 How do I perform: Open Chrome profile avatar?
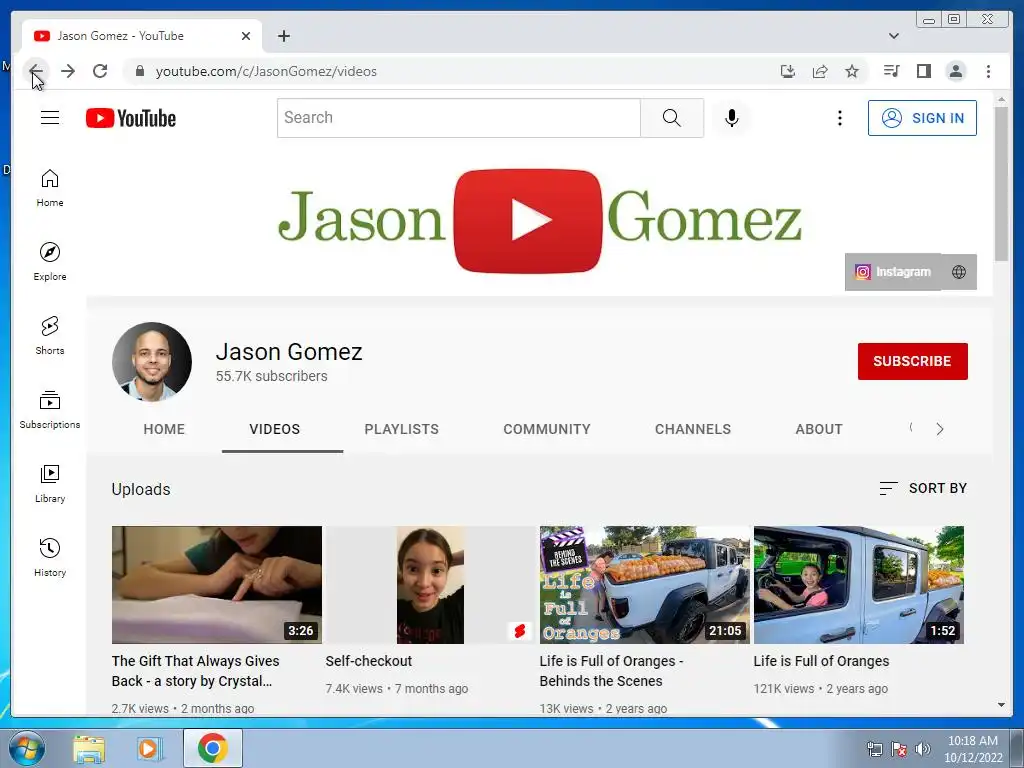pyautogui.click(x=955, y=71)
